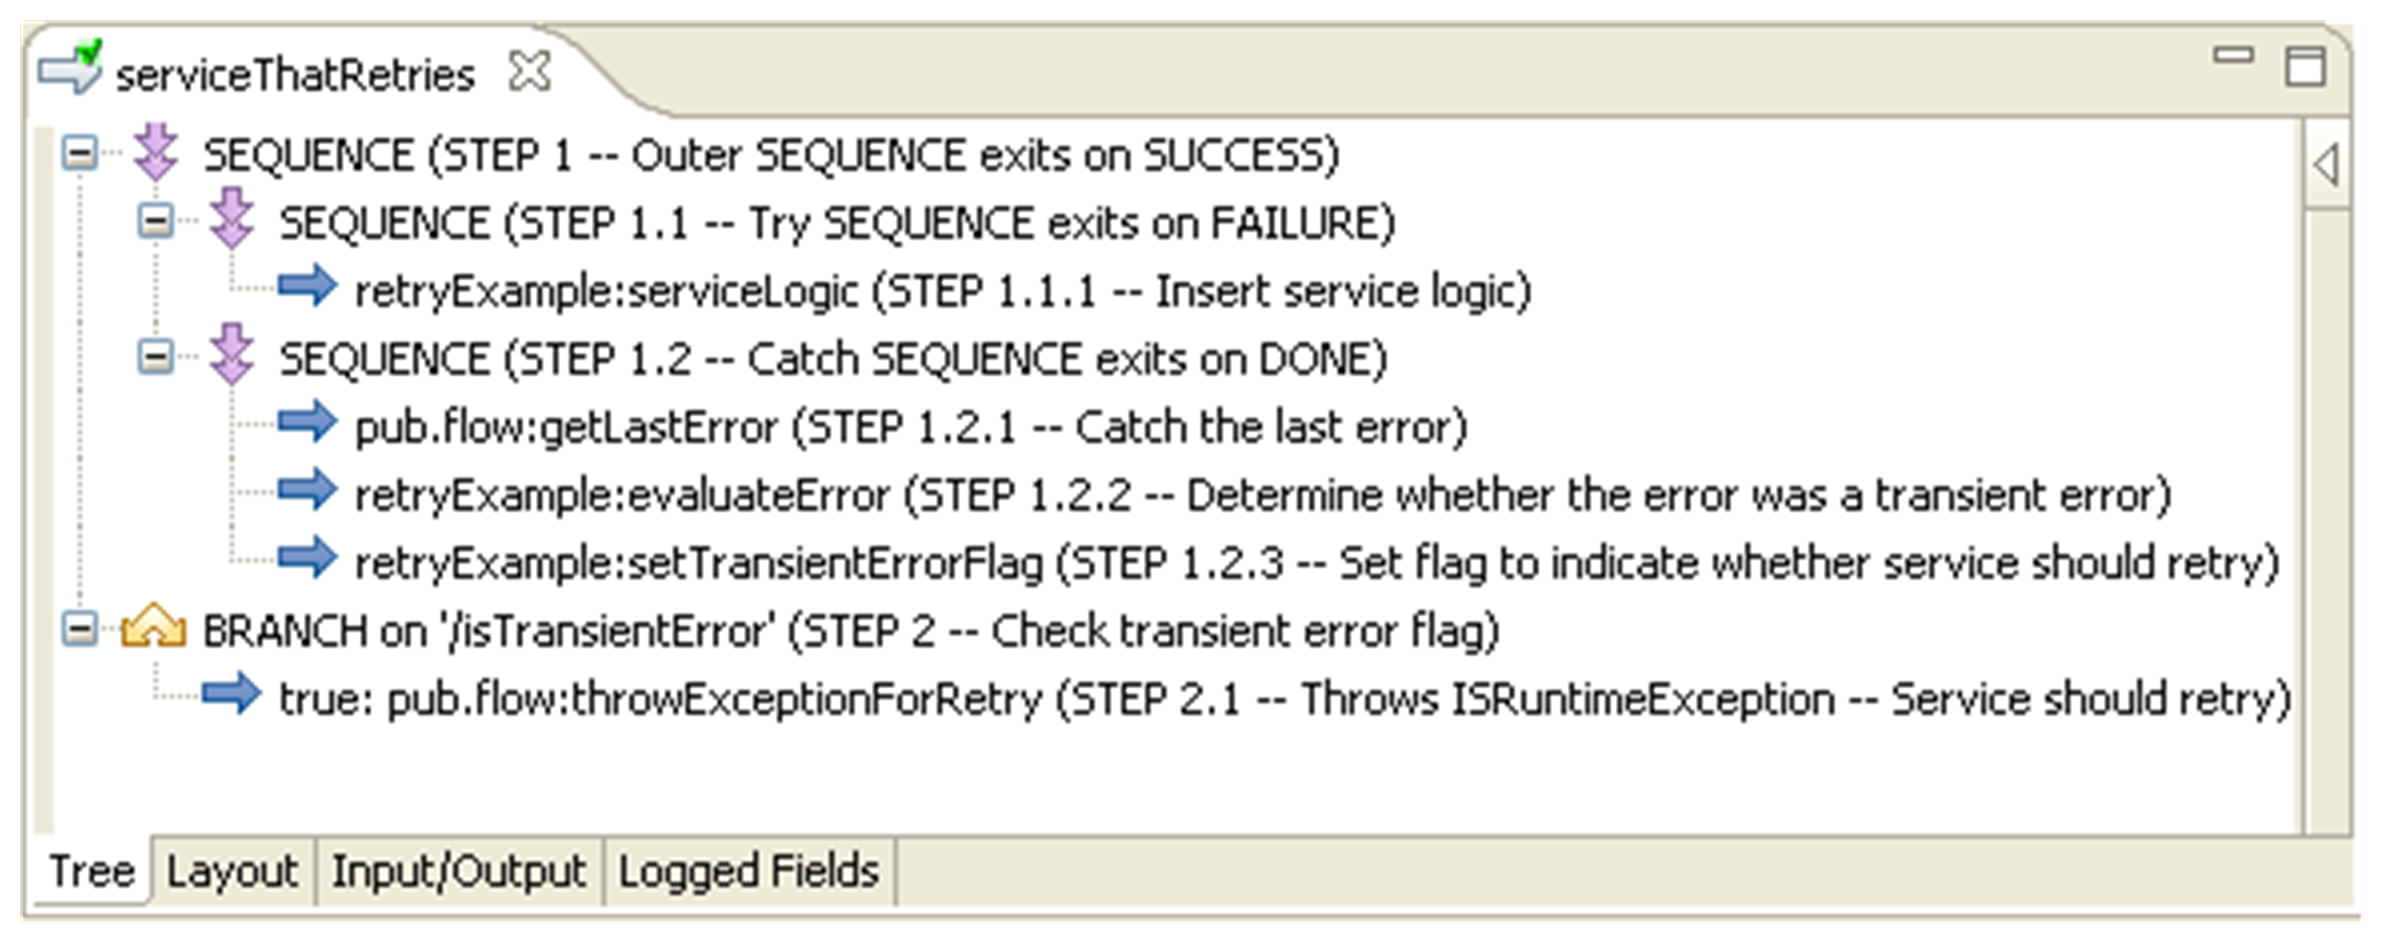Click the Try SEQUENCE step 1.1 icon
Viewport: 2388px width, 944px height.
point(232,220)
